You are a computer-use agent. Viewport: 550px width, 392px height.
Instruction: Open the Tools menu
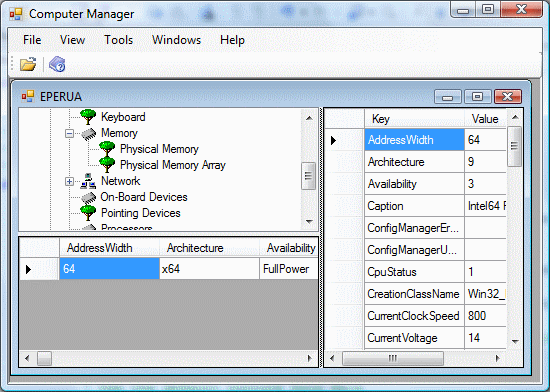point(119,40)
